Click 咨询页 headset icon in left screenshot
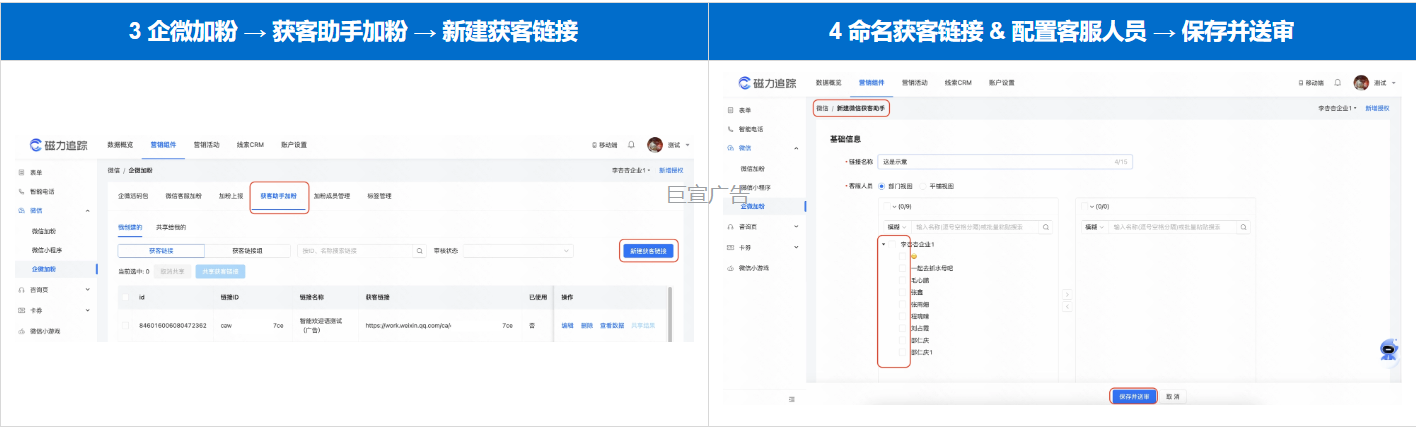The image size is (1416, 427). pos(22,289)
